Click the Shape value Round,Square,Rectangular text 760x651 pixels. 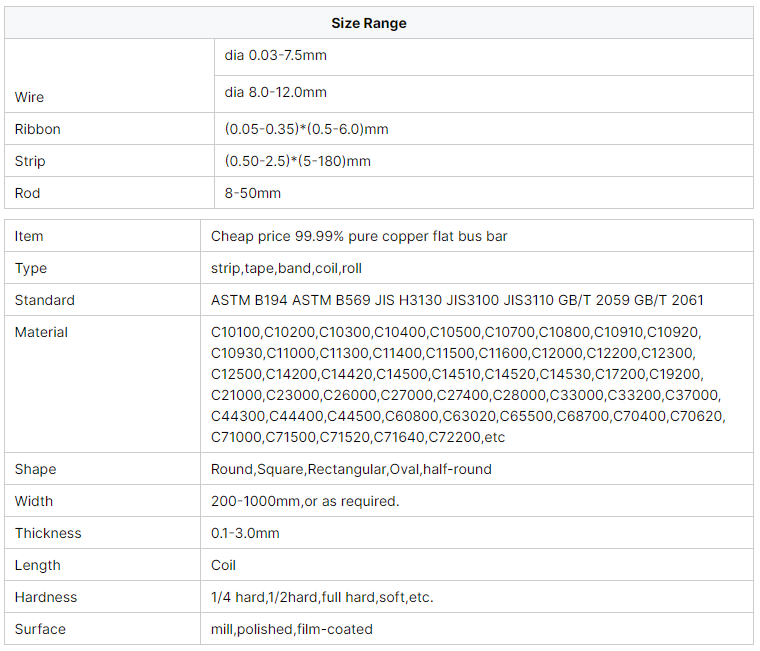tap(351, 469)
